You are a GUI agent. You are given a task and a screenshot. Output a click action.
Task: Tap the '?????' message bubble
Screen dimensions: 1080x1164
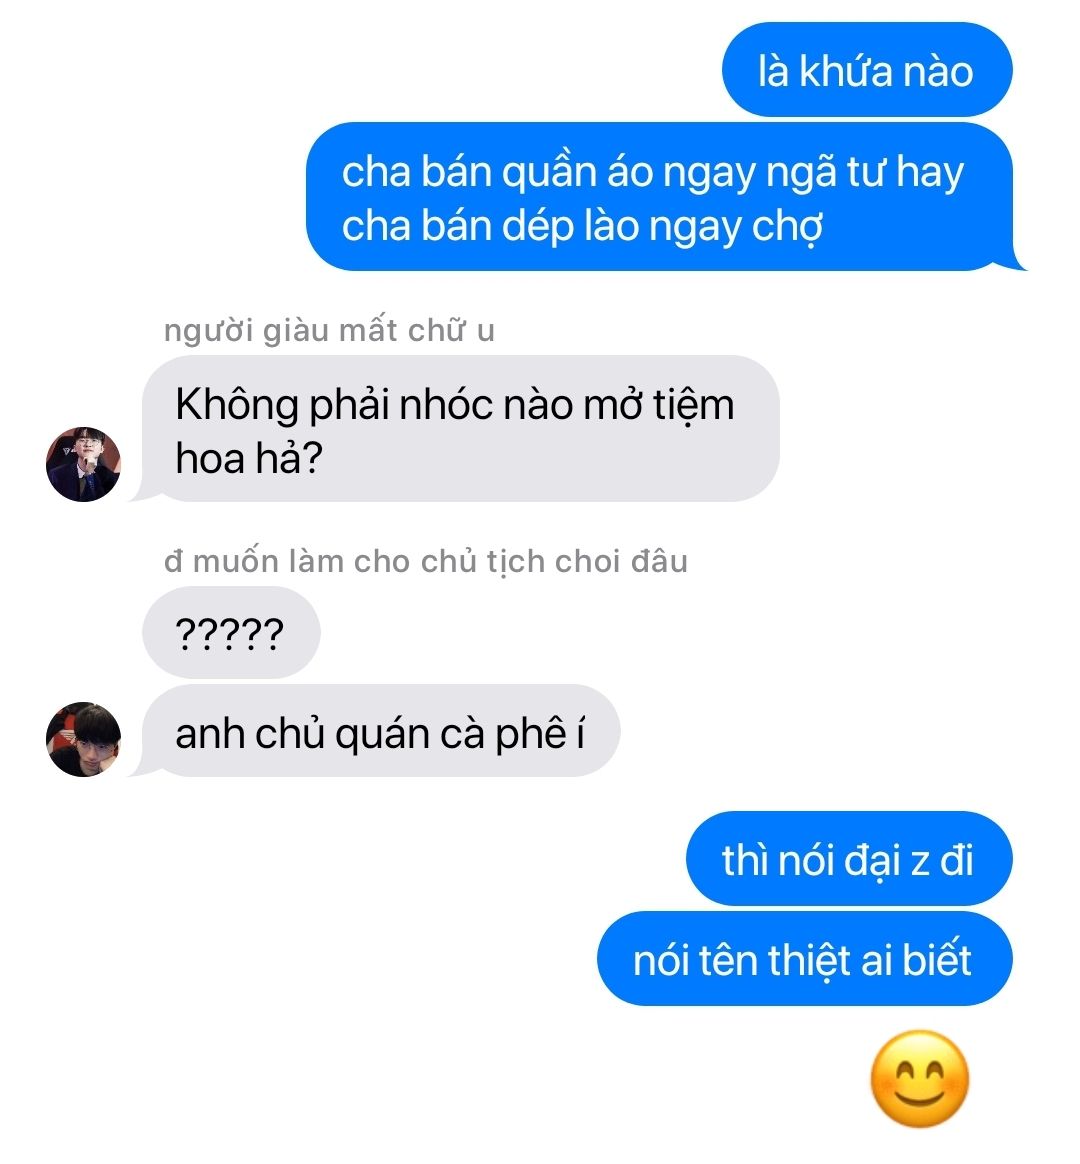coord(231,632)
